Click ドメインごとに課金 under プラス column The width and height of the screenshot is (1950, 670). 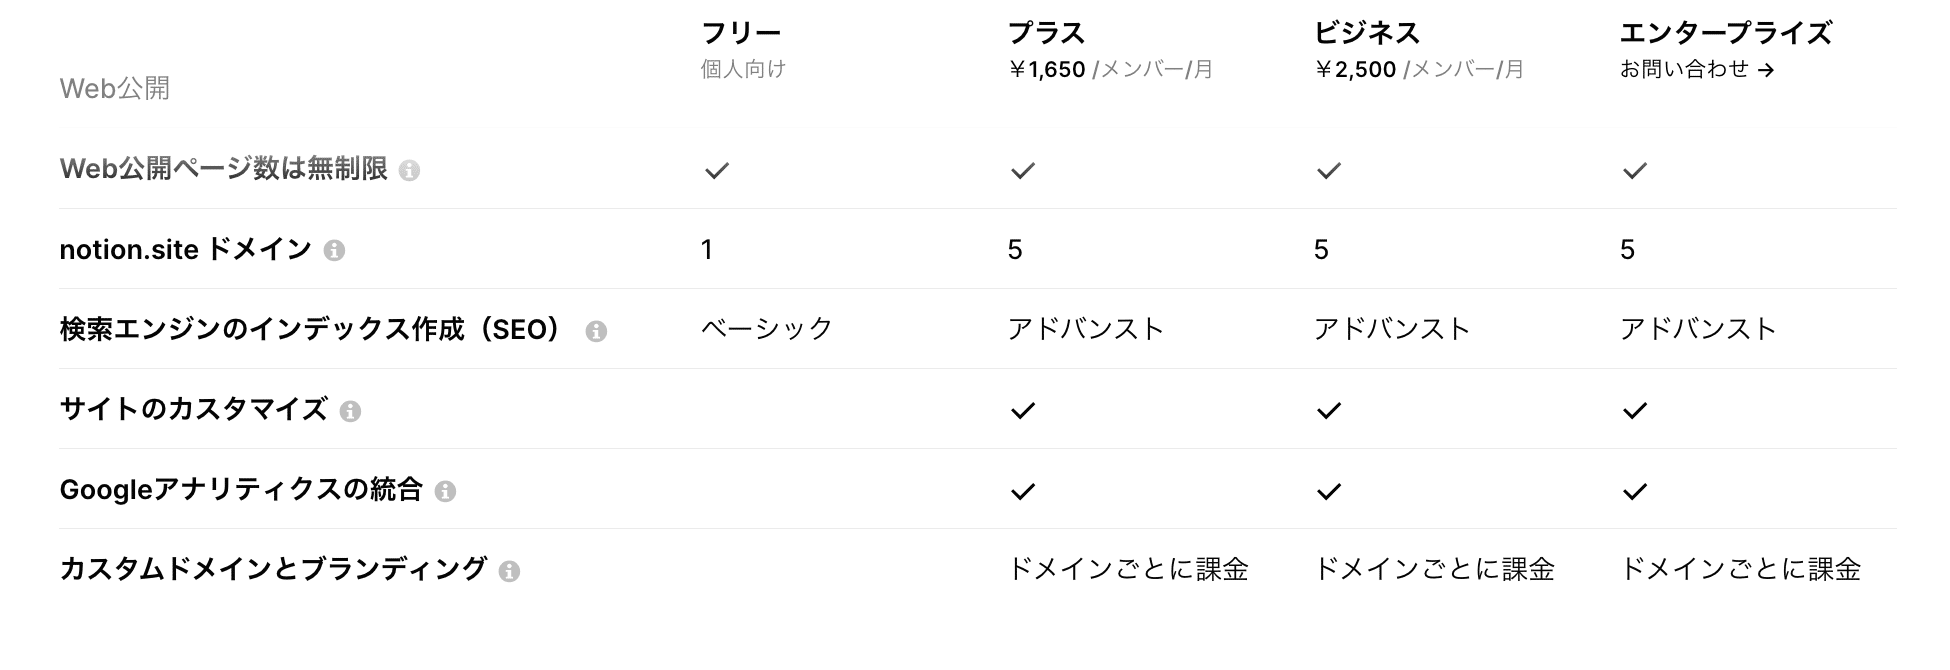click(1128, 569)
